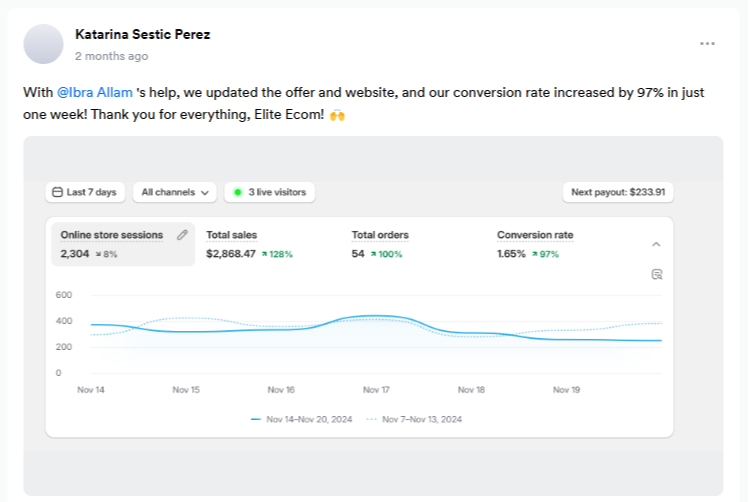The height and width of the screenshot is (502, 749).
Task: Click the raised hands emoji in the post
Action: (337, 117)
